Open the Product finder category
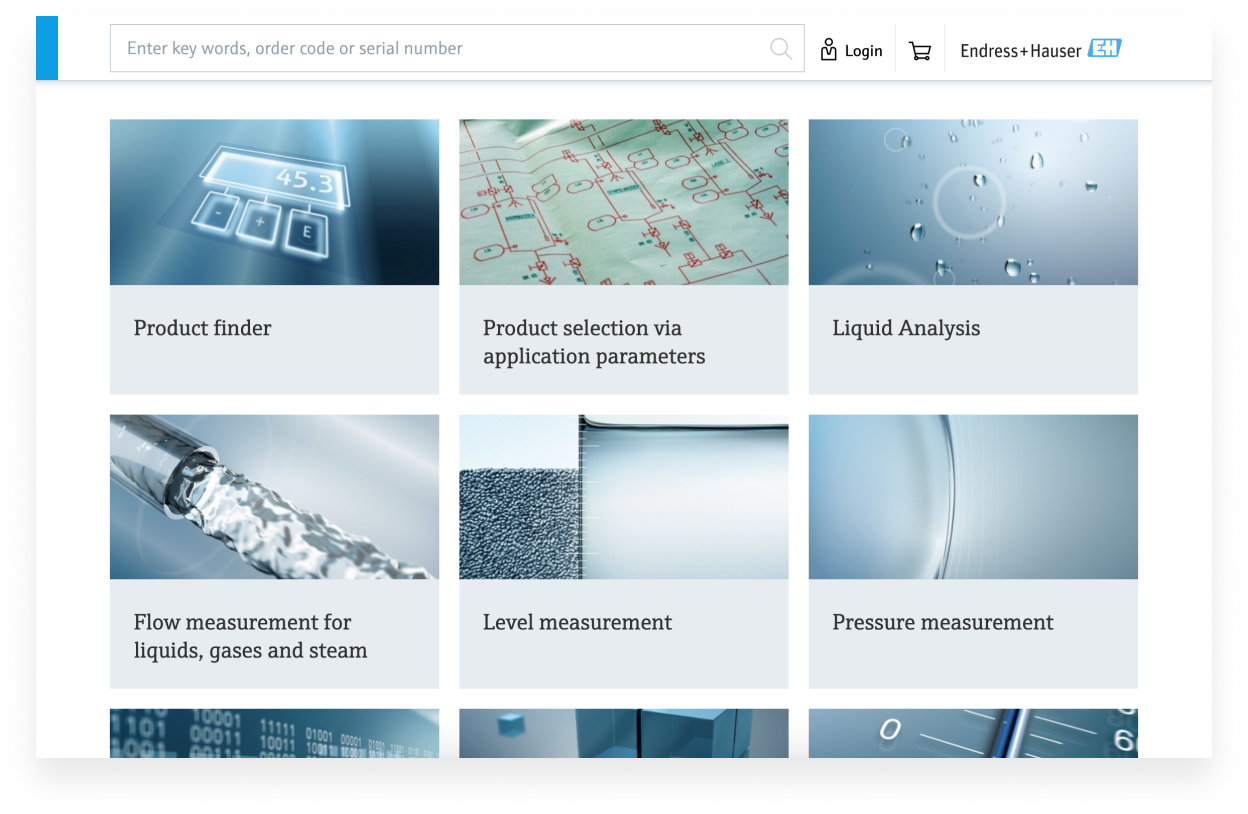The height and width of the screenshot is (814, 1248). [x=202, y=328]
